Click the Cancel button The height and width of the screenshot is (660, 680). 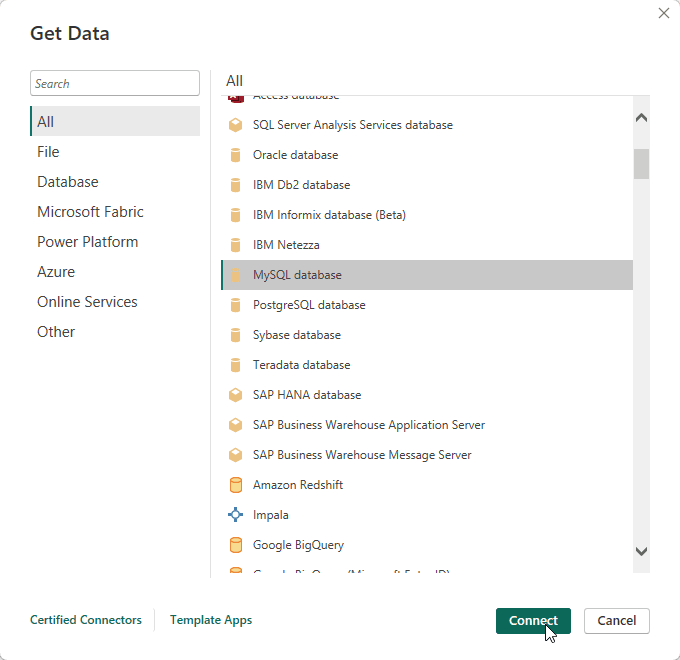(617, 621)
